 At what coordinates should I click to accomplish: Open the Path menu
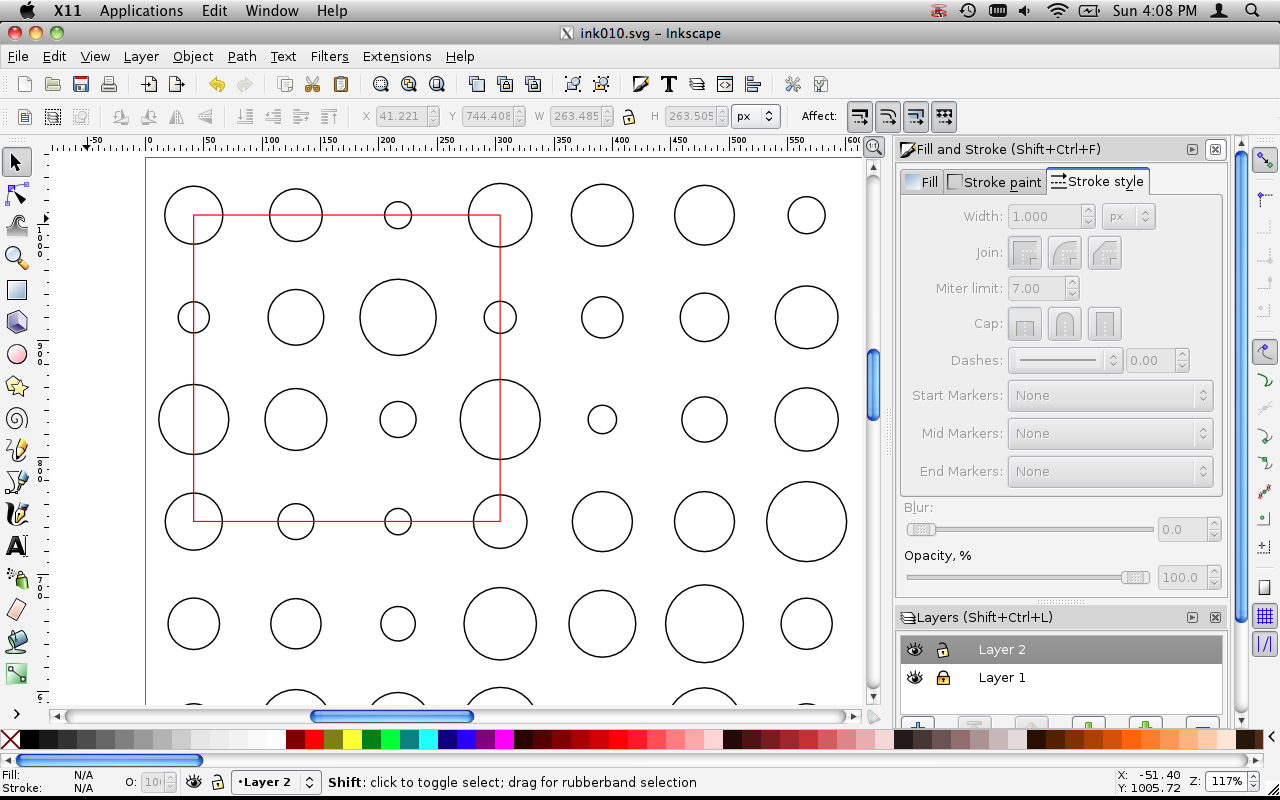pos(242,56)
